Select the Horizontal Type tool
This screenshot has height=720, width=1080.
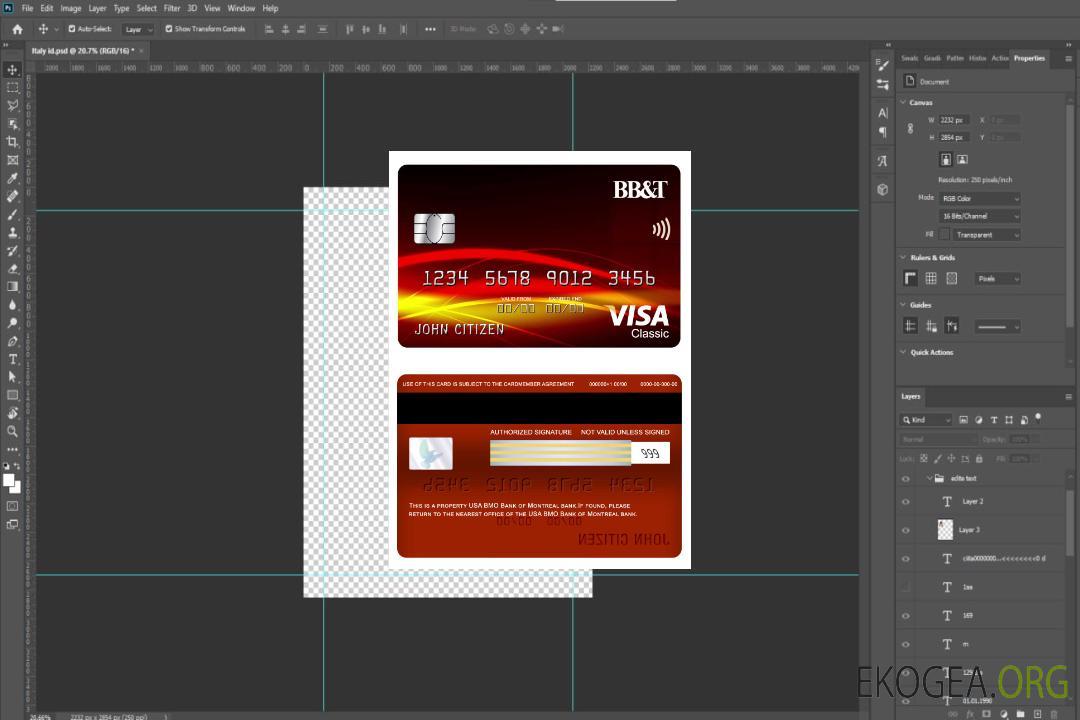(12, 359)
